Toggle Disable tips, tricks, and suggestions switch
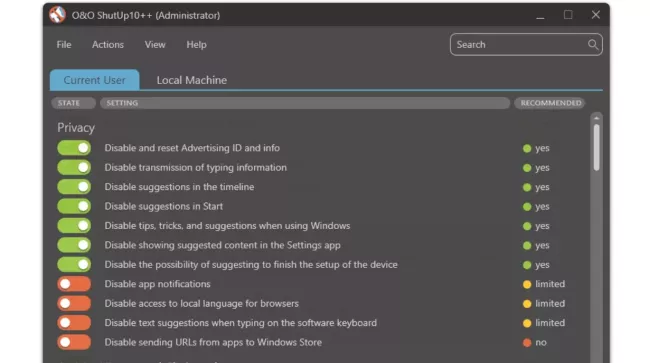Image resolution: width=650 pixels, height=363 pixels. (74, 226)
